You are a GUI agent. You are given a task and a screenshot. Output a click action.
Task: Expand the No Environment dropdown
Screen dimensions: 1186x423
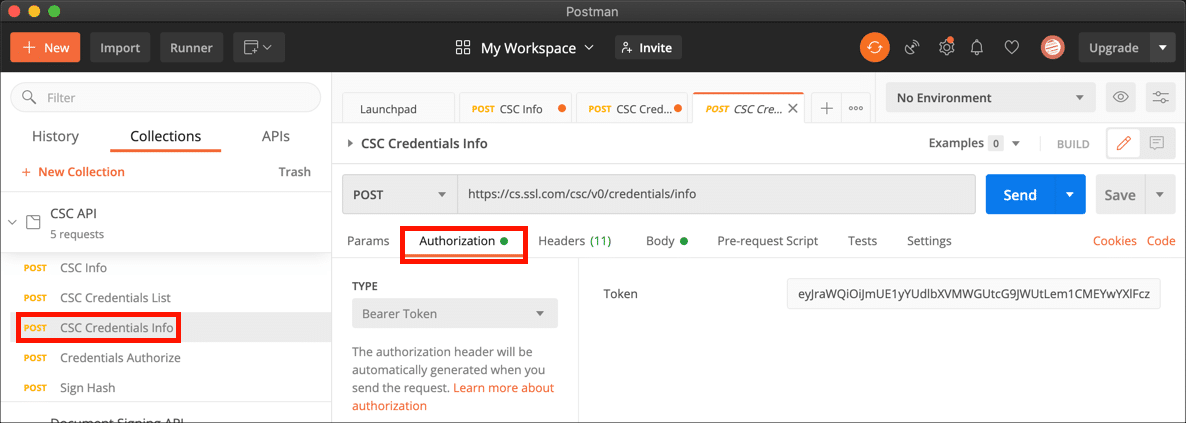pos(989,98)
